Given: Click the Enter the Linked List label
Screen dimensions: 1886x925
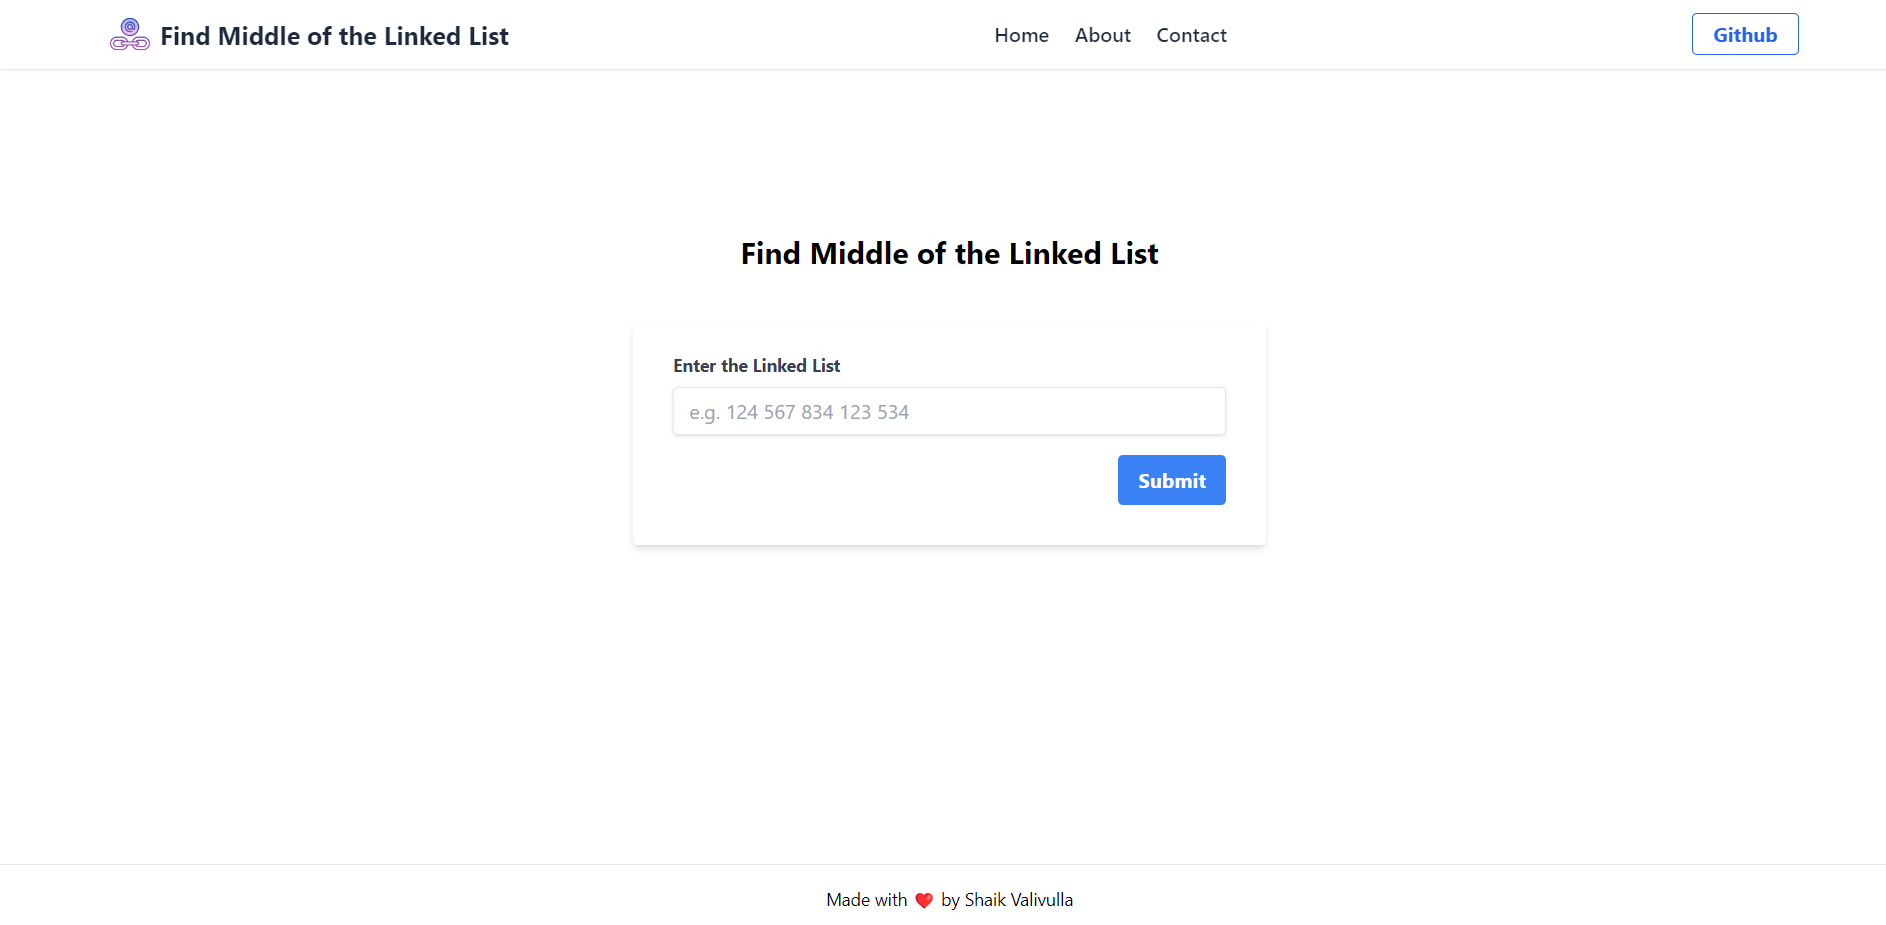Looking at the screenshot, I should click(x=757, y=365).
